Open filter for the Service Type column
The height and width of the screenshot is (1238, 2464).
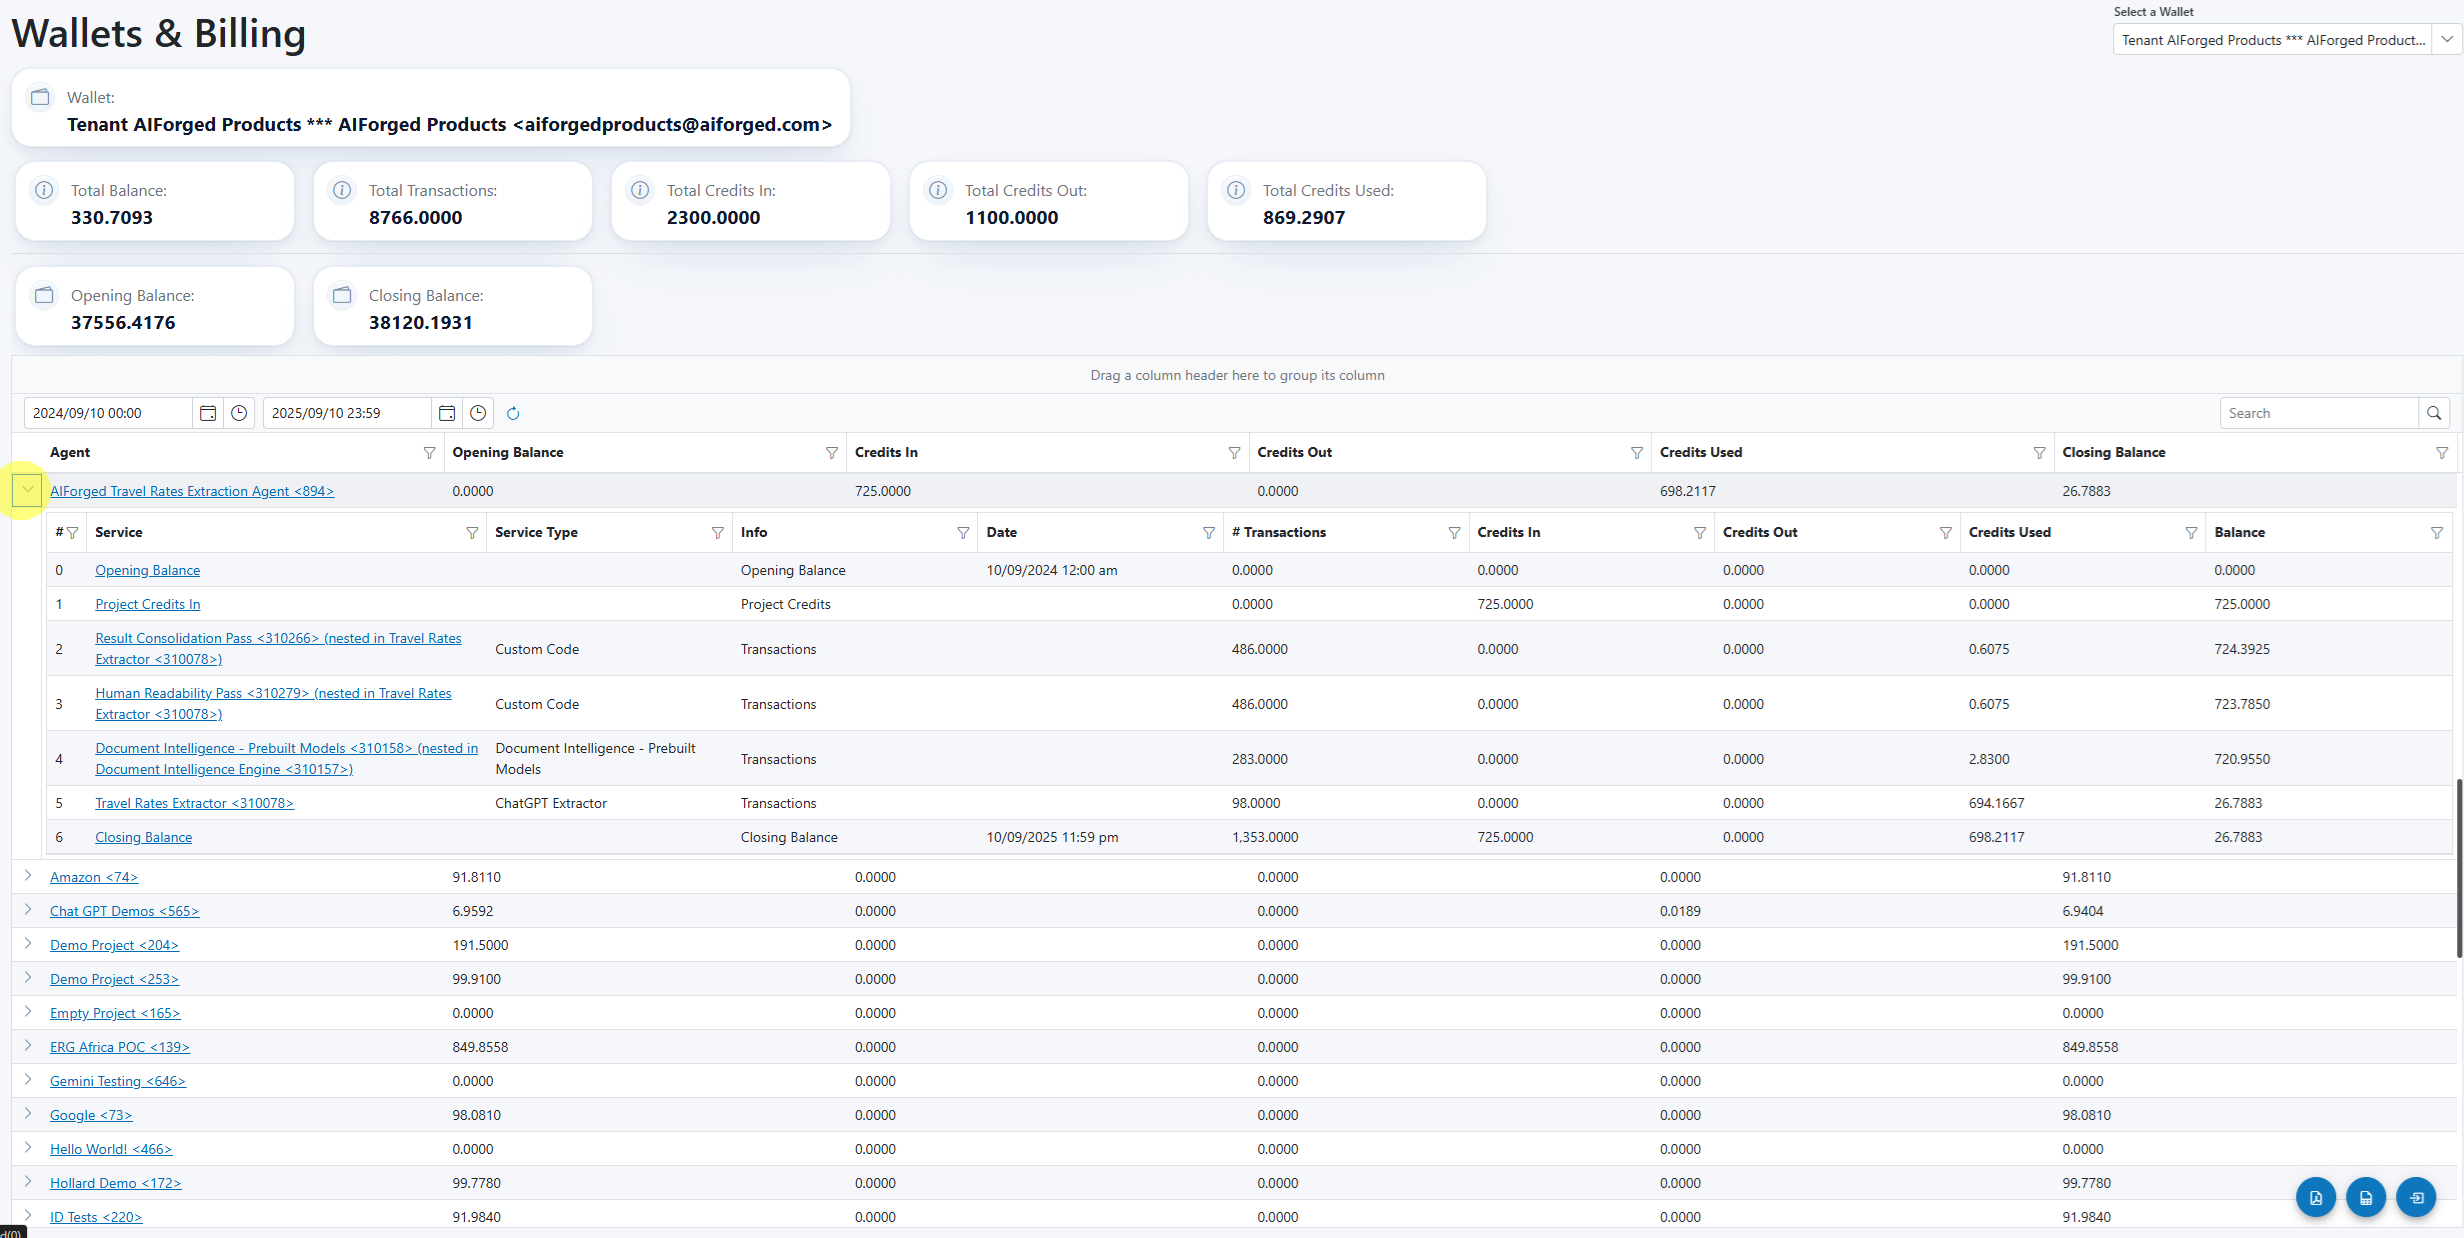[x=717, y=533]
